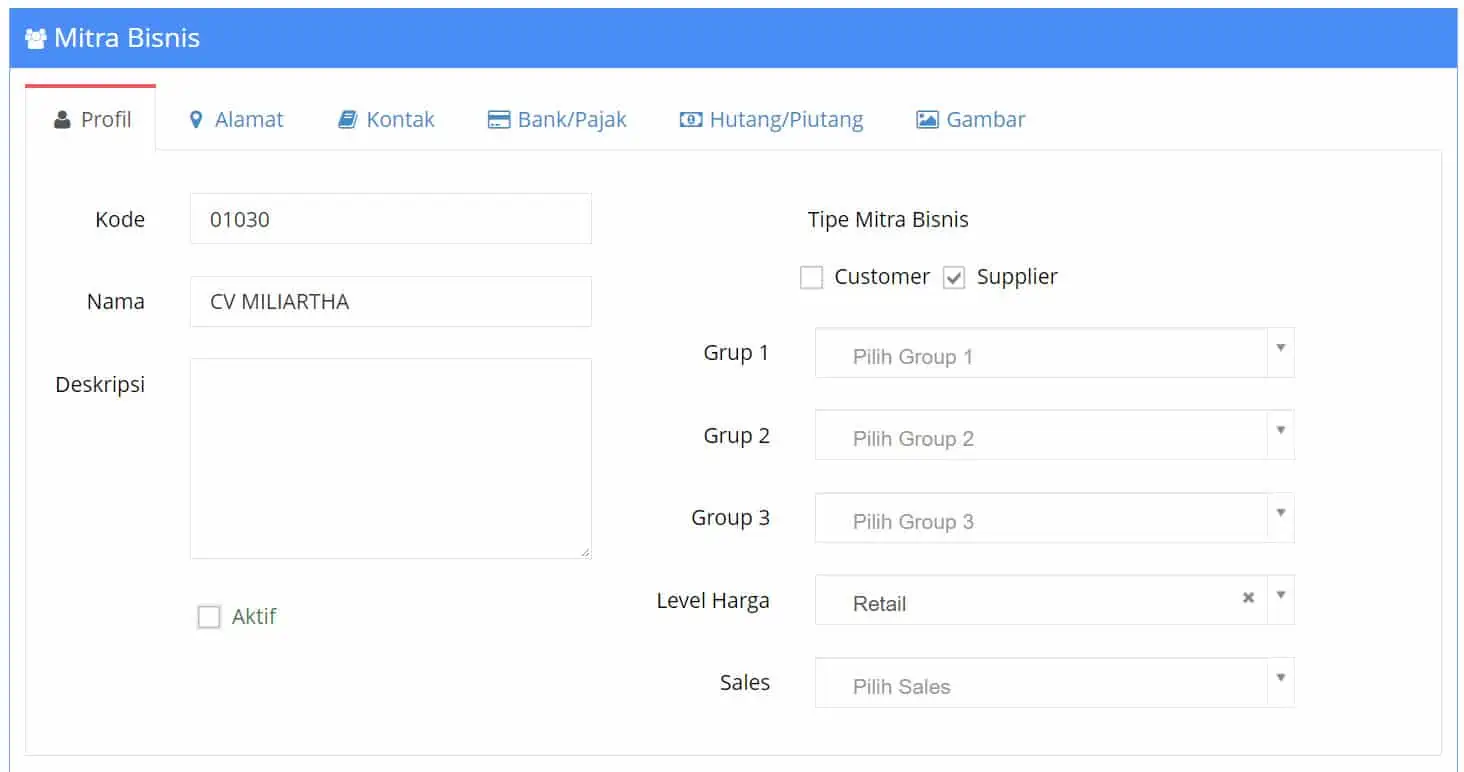
Task: Click the Mitra Bisnis people icon in header
Action: pyautogui.click(x=36, y=39)
